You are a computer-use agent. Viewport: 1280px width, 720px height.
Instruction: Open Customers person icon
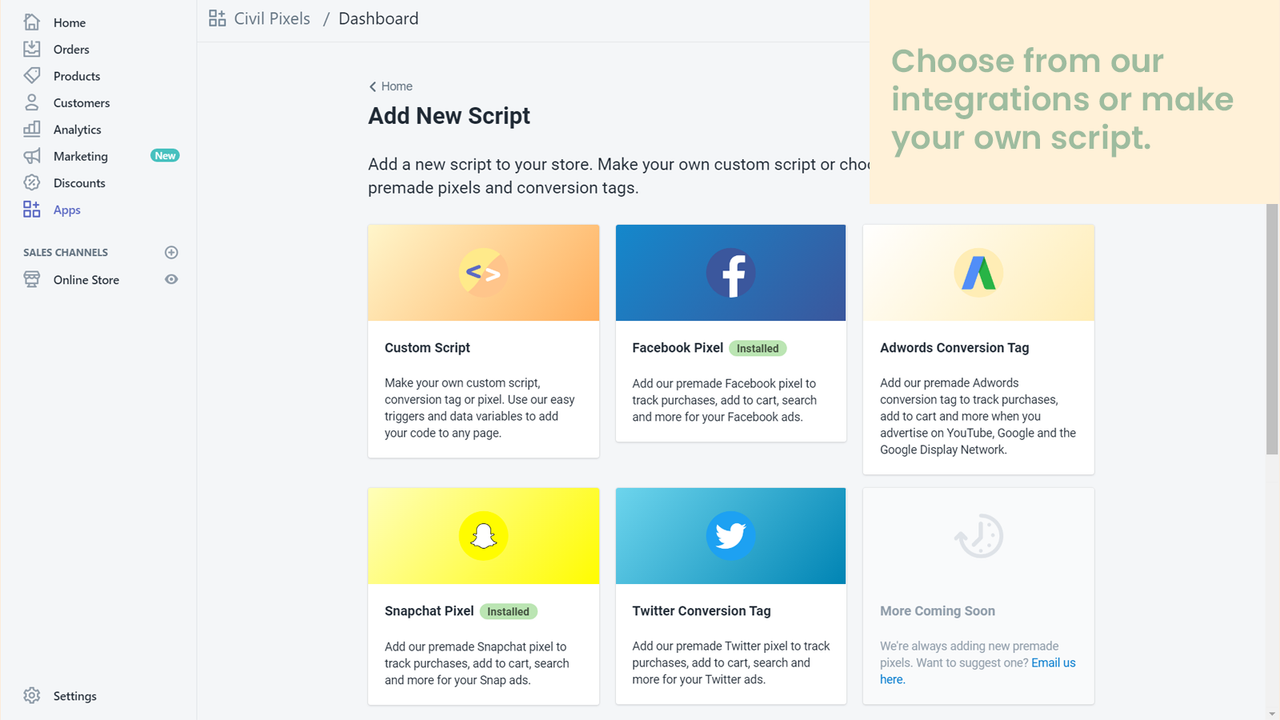32,103
